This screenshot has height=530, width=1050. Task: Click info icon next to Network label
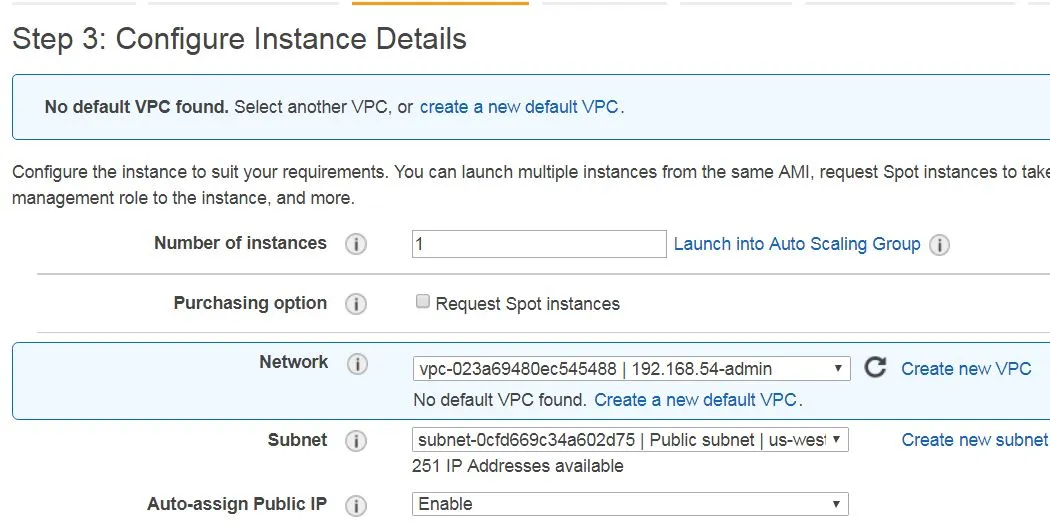[356, 364]
